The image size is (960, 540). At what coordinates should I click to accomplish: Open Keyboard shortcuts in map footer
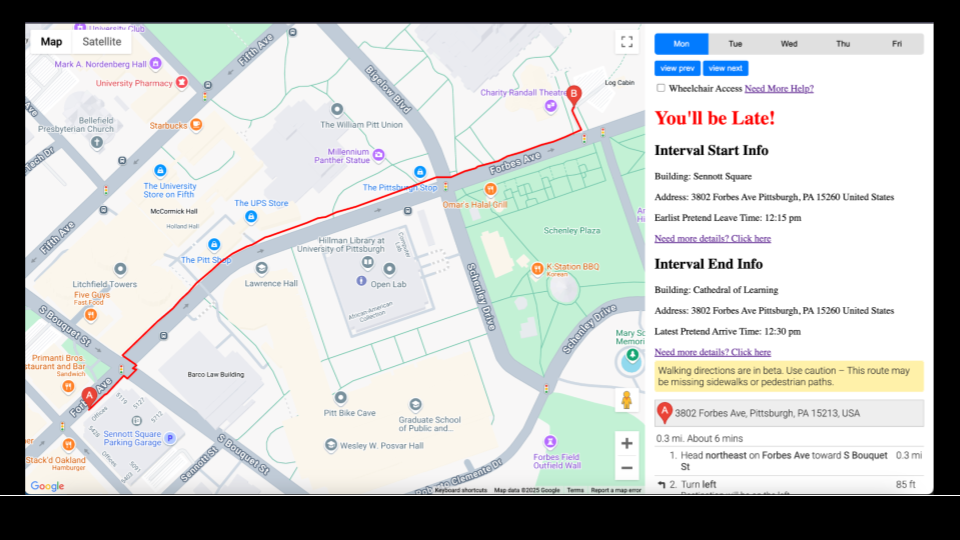pyautogui.click(x=460, y=490)
